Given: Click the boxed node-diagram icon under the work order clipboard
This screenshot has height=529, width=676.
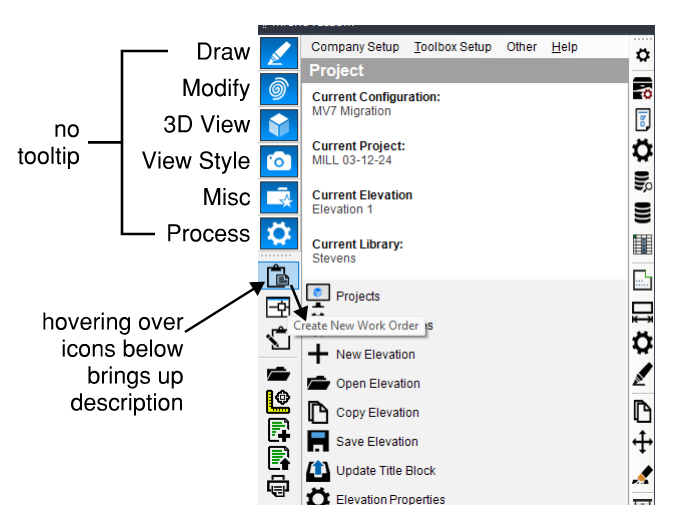Looking at the screenshot, I should click(278, 307).
